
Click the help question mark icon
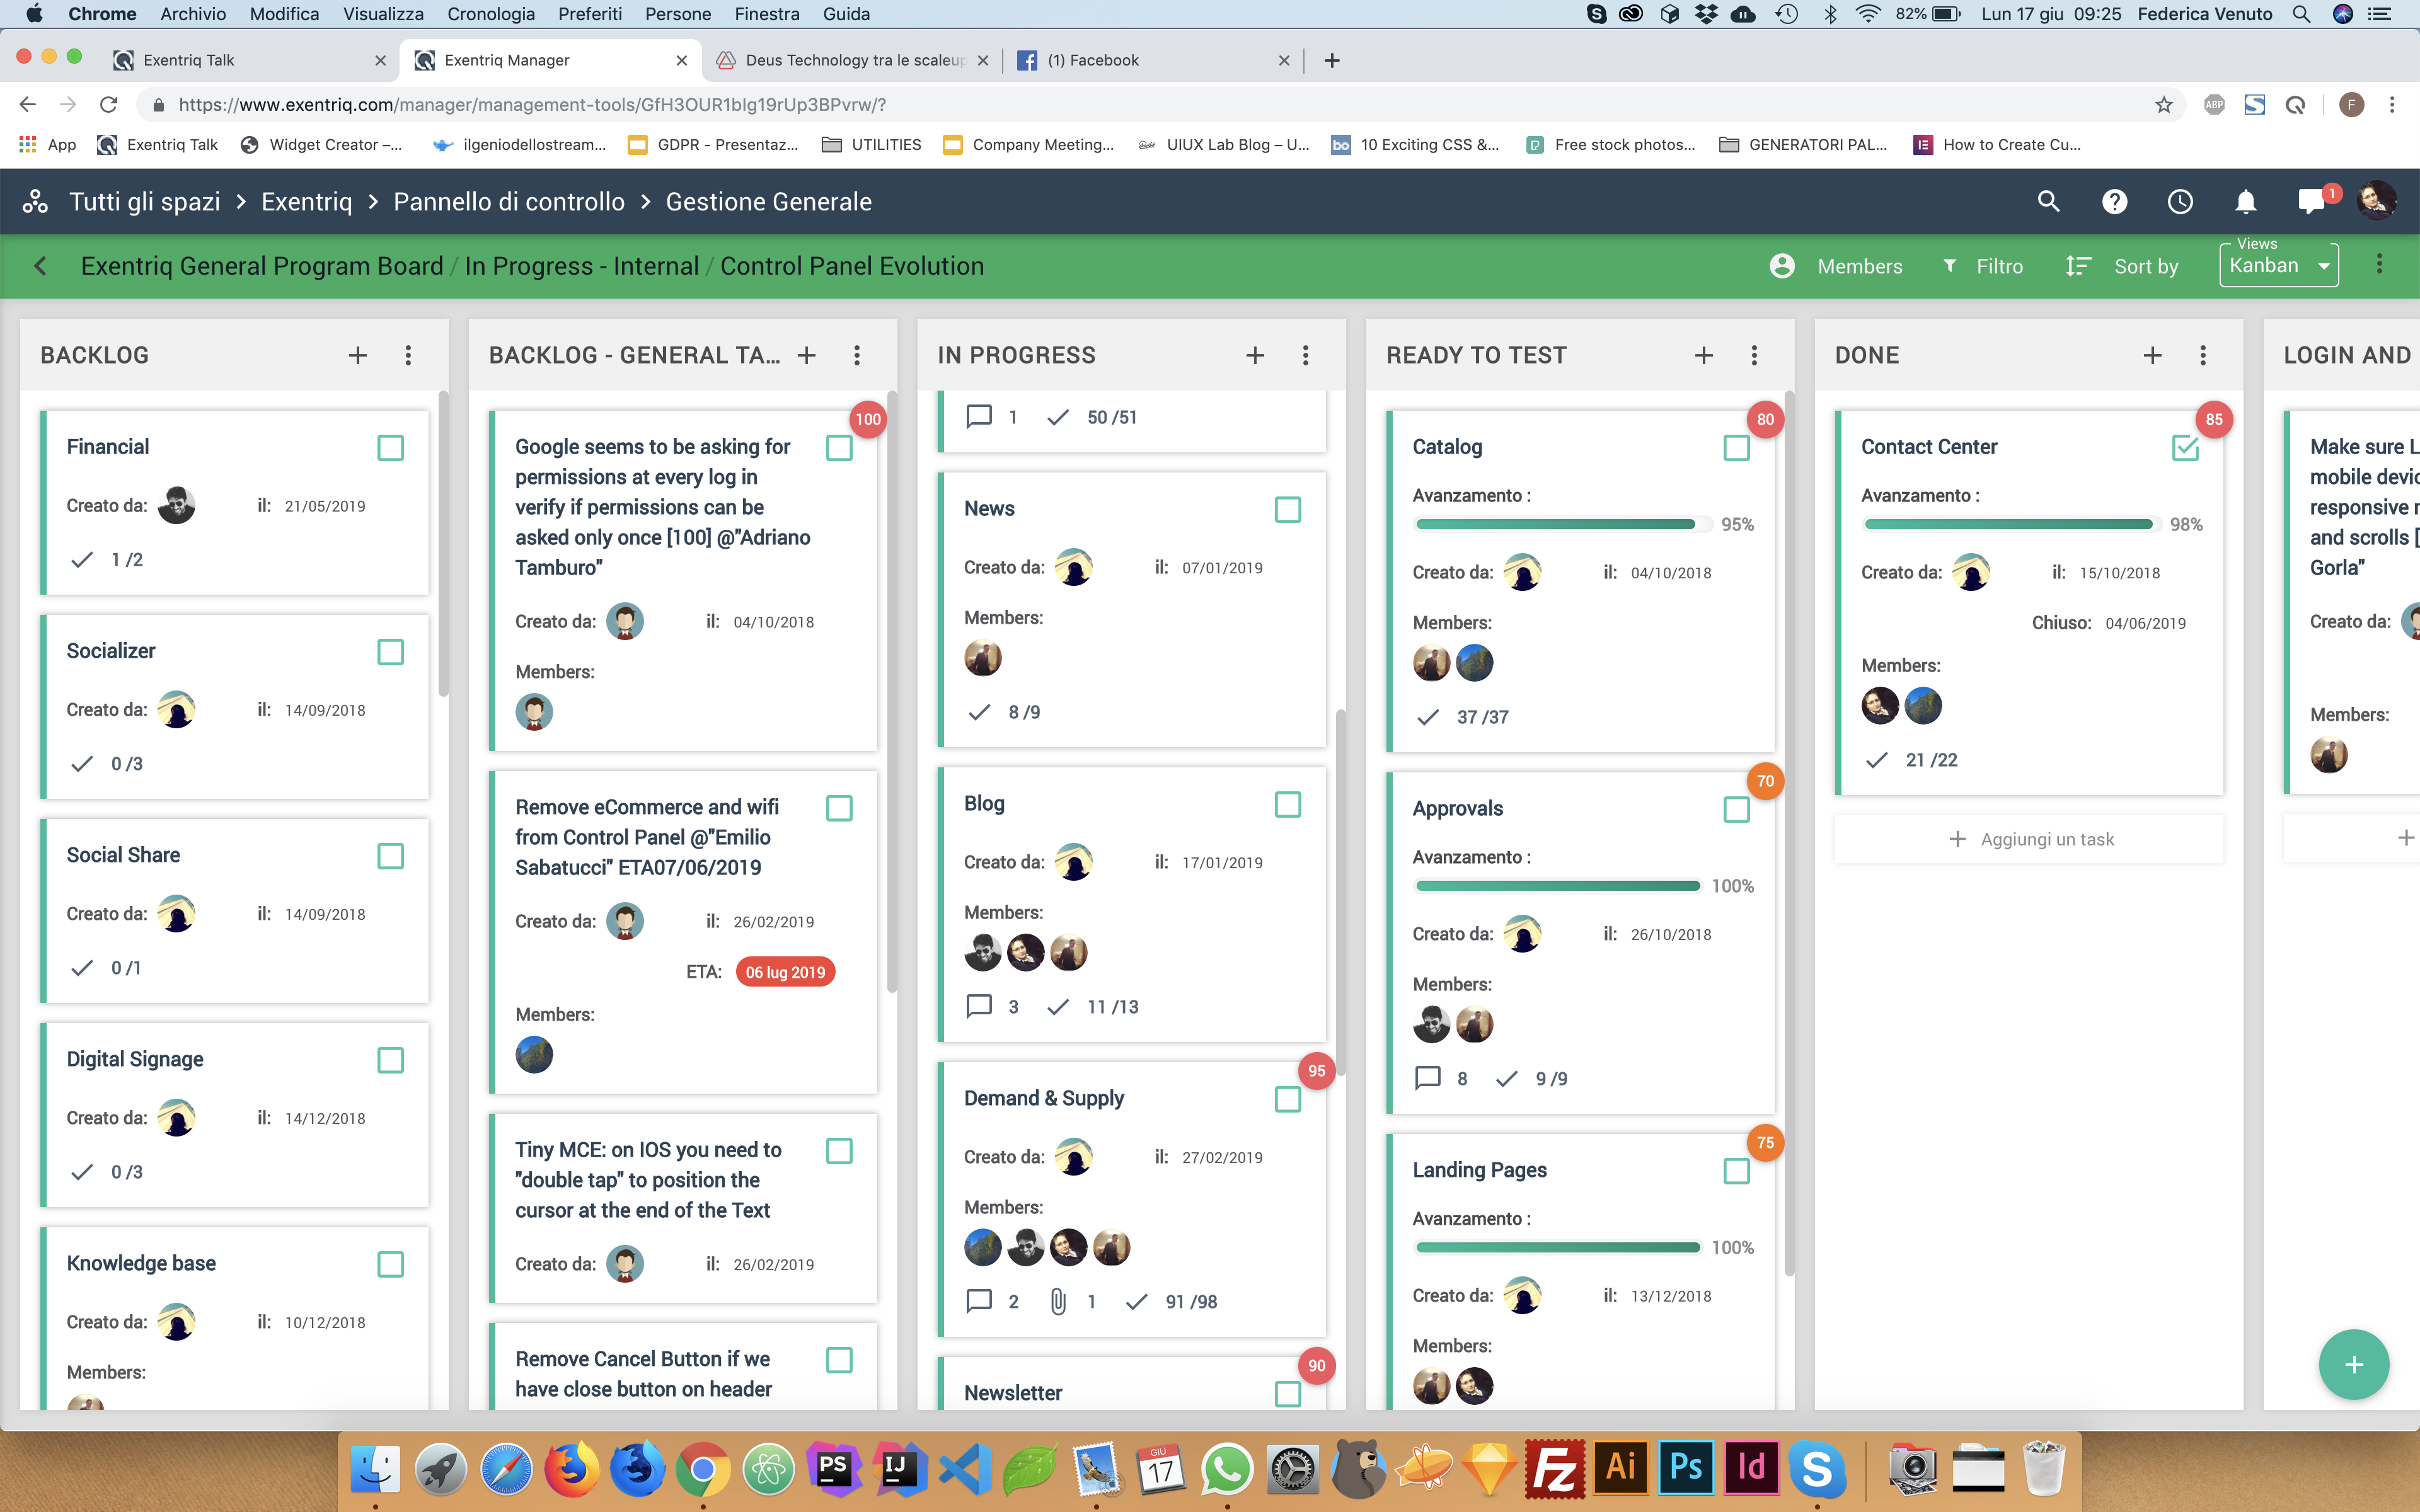point(2114,202)
